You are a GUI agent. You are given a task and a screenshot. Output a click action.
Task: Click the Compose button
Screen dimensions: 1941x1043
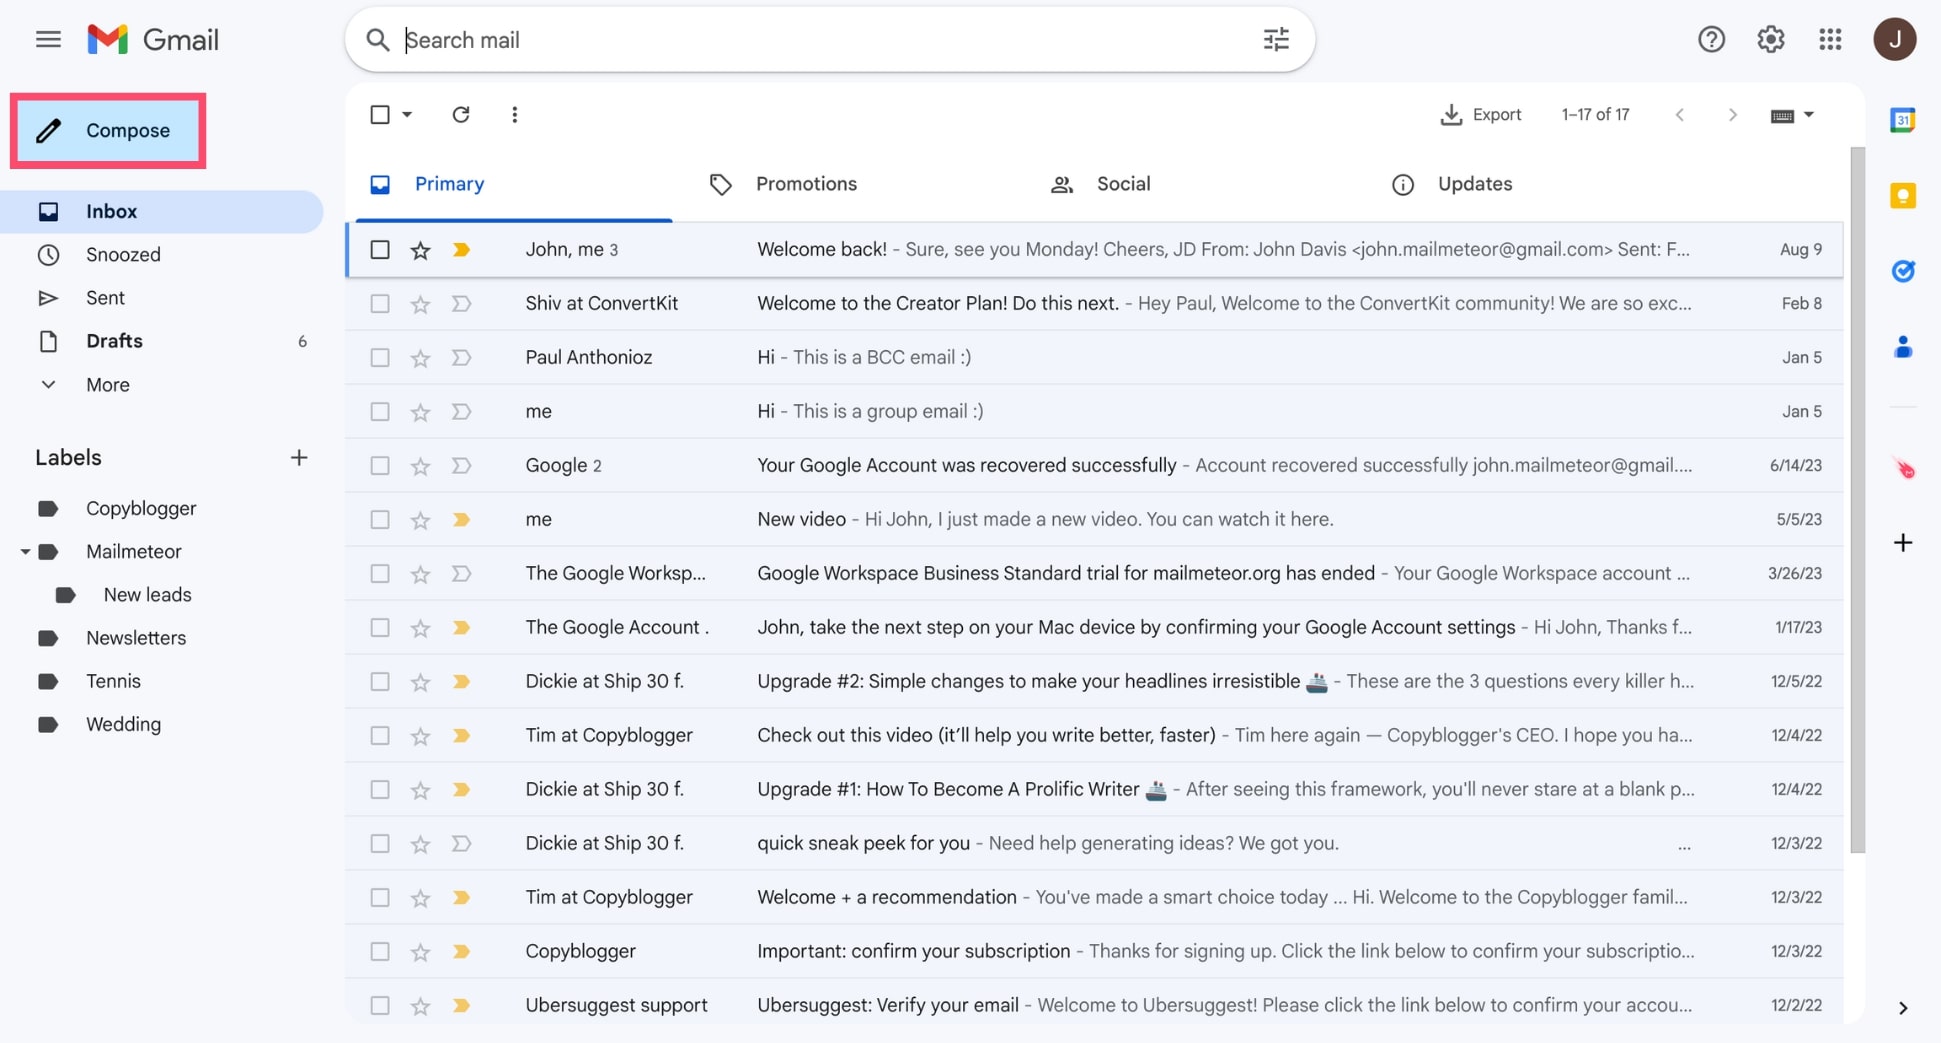[x=109, y=131]
